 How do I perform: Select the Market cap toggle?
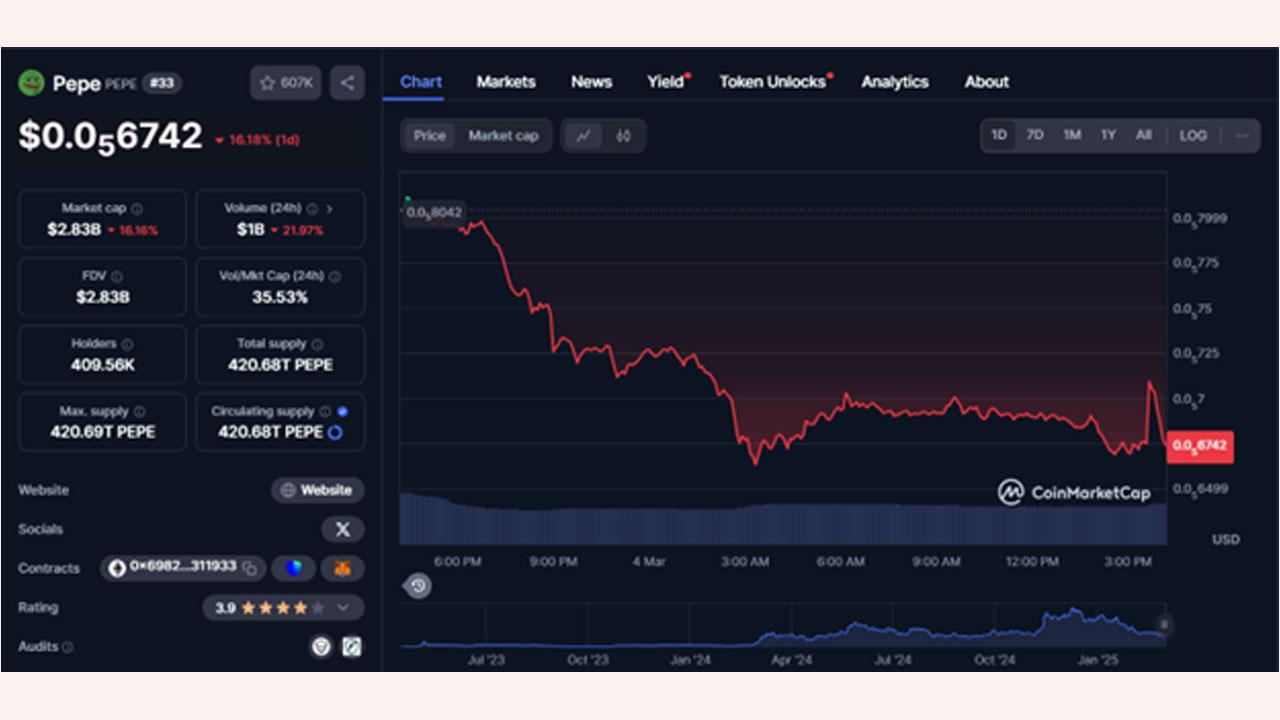503,136
